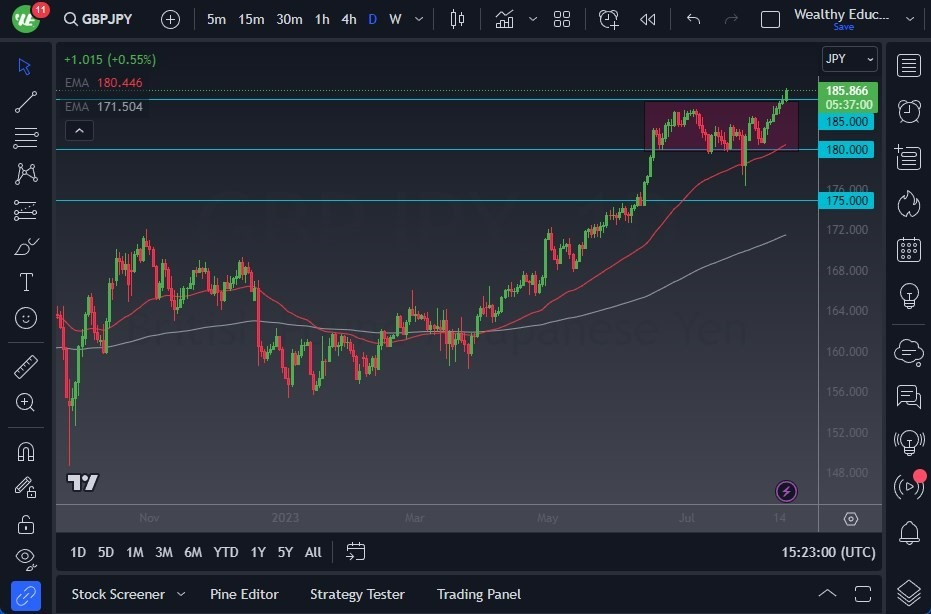
Task: Open the ruler measure tool
Action: (x=25, y=366)
